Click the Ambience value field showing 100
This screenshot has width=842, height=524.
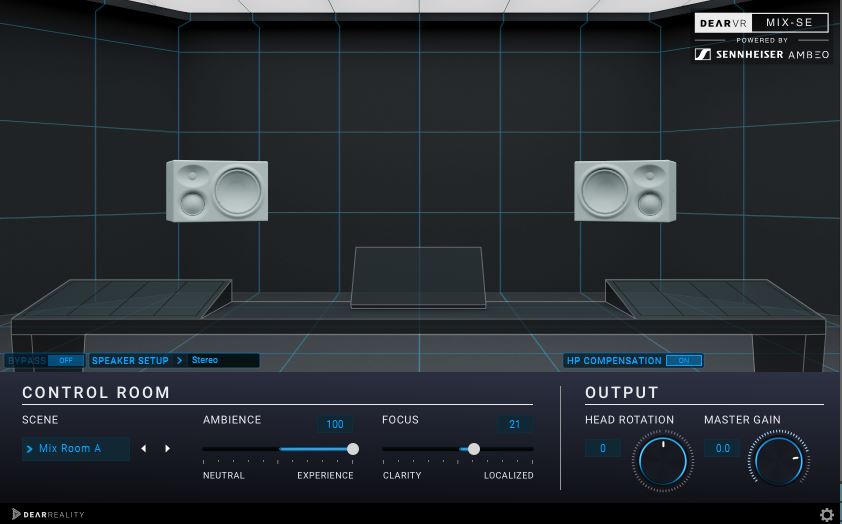335,425
